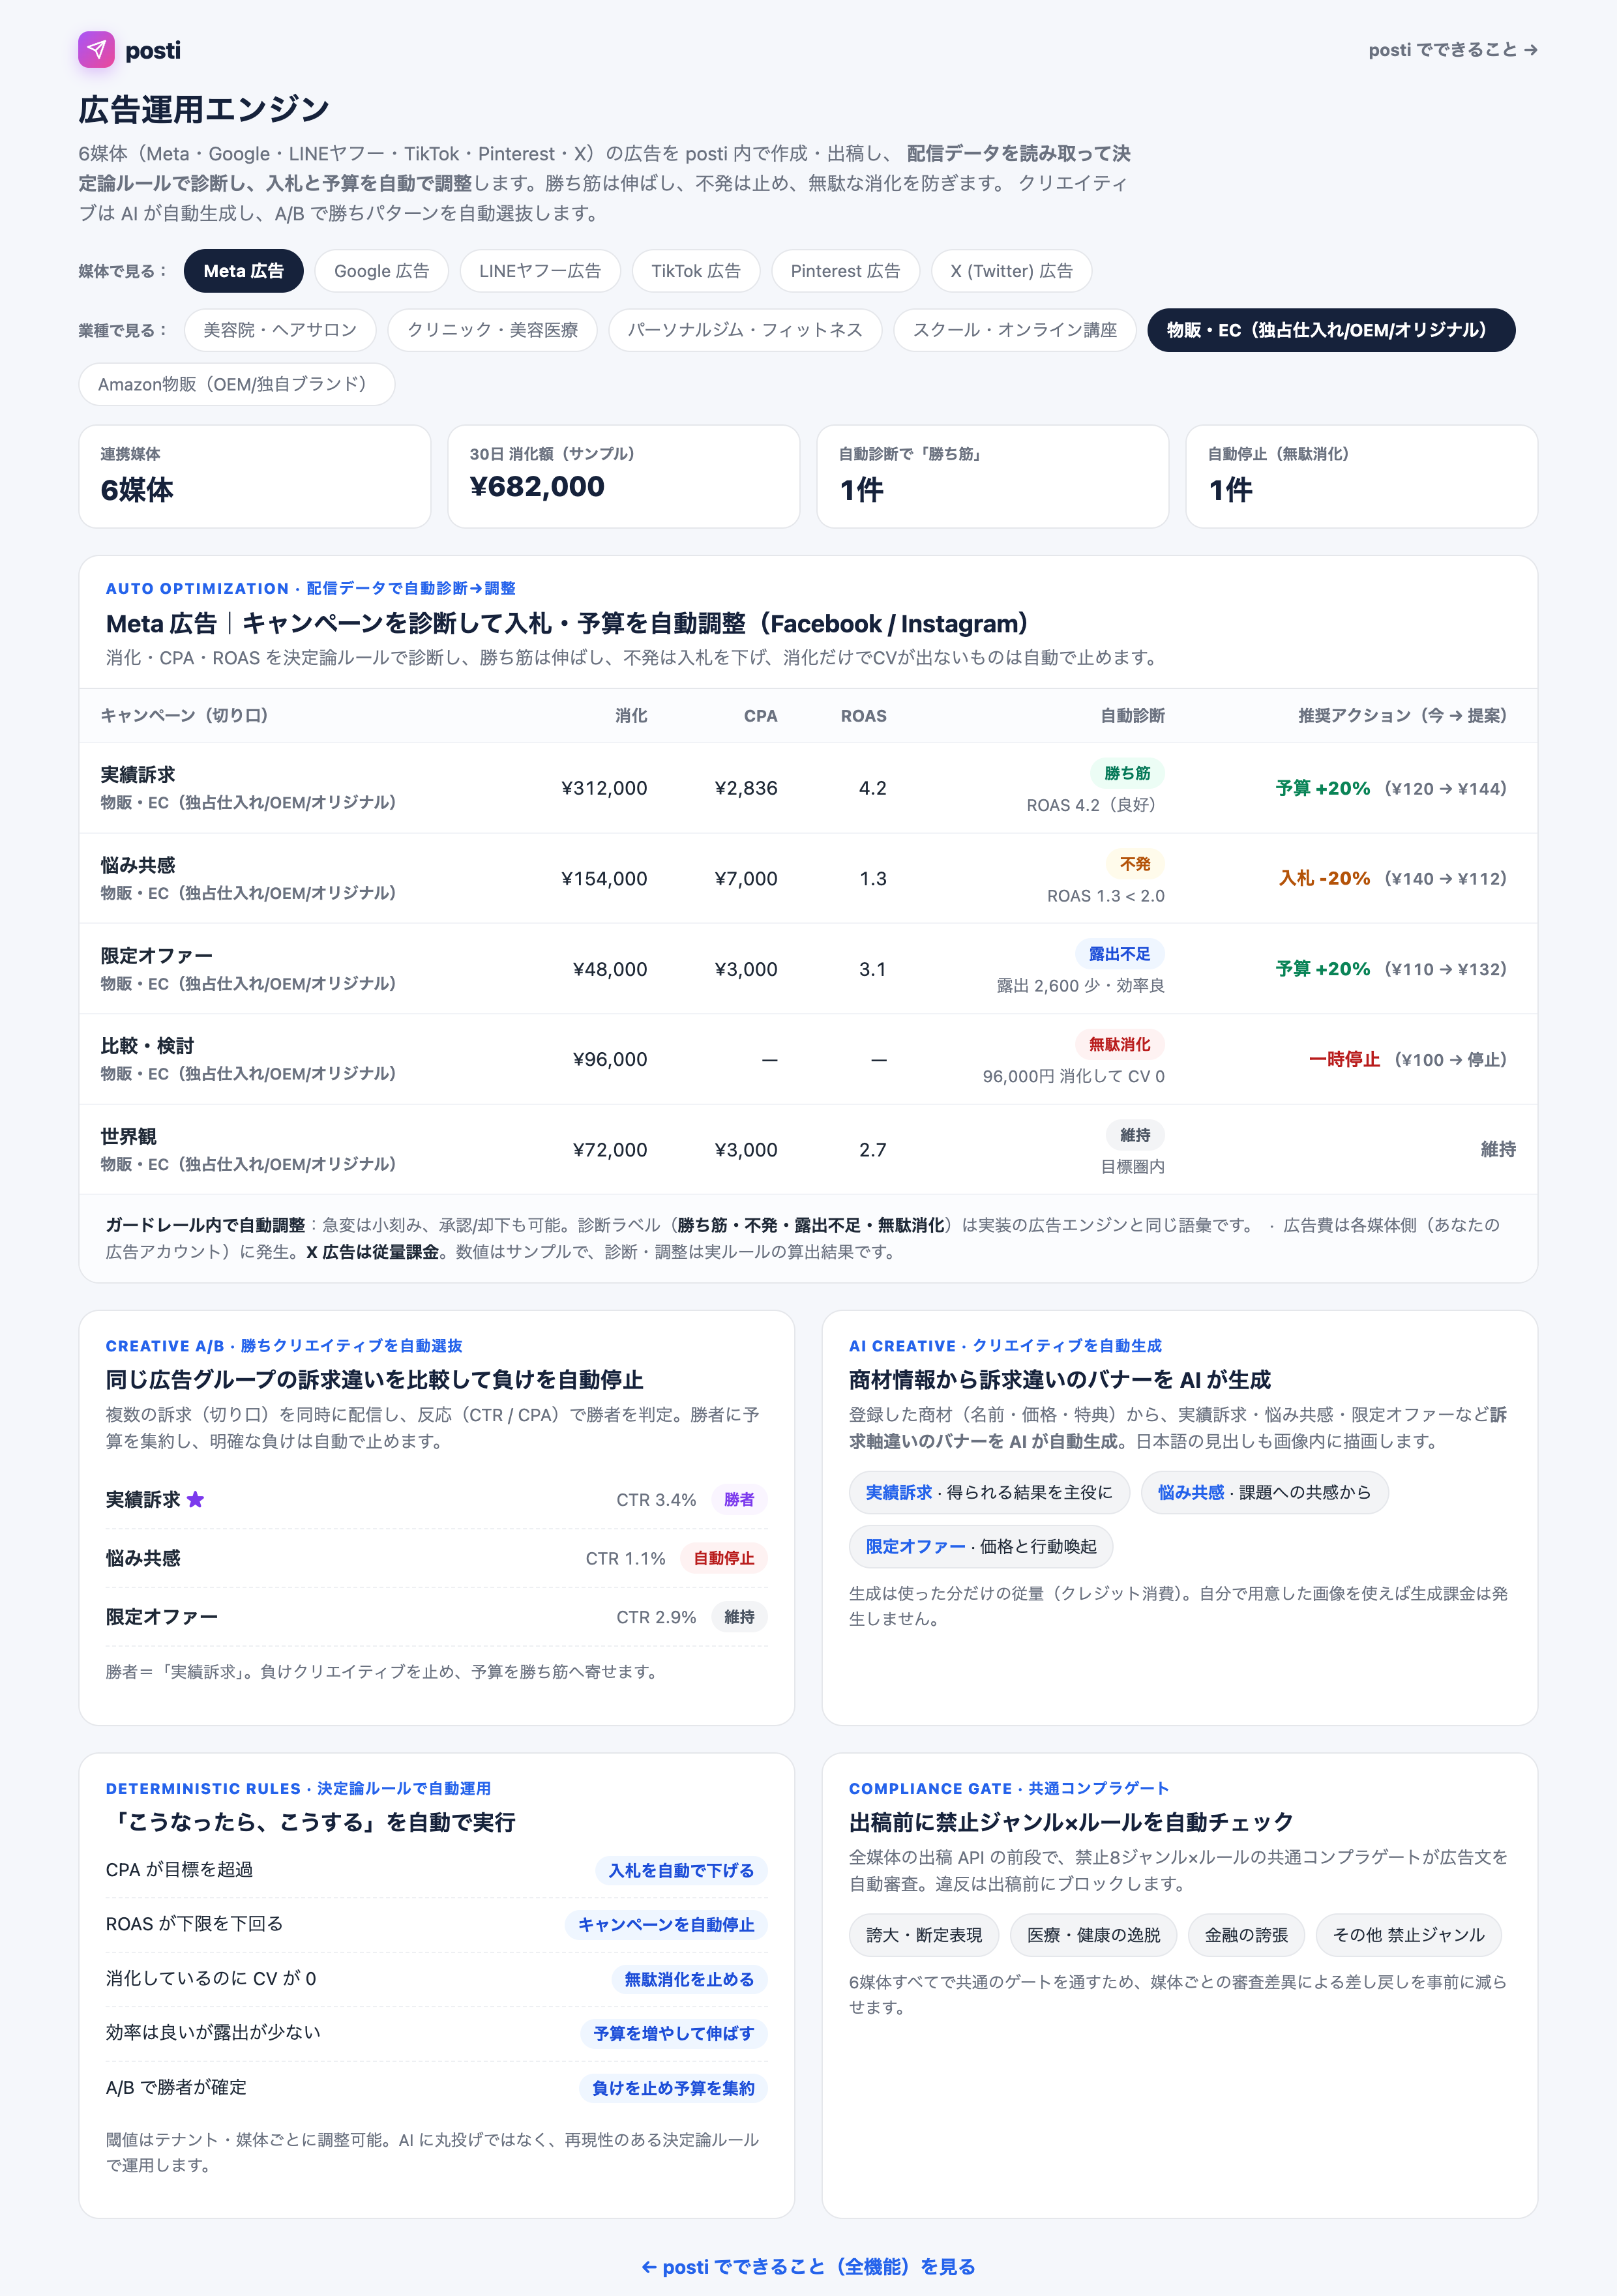This screenshot has width=1617, height=2296.
Task: Follow the '← posti でできること（全機能）を見る' link
Action: click(808, 2266)
